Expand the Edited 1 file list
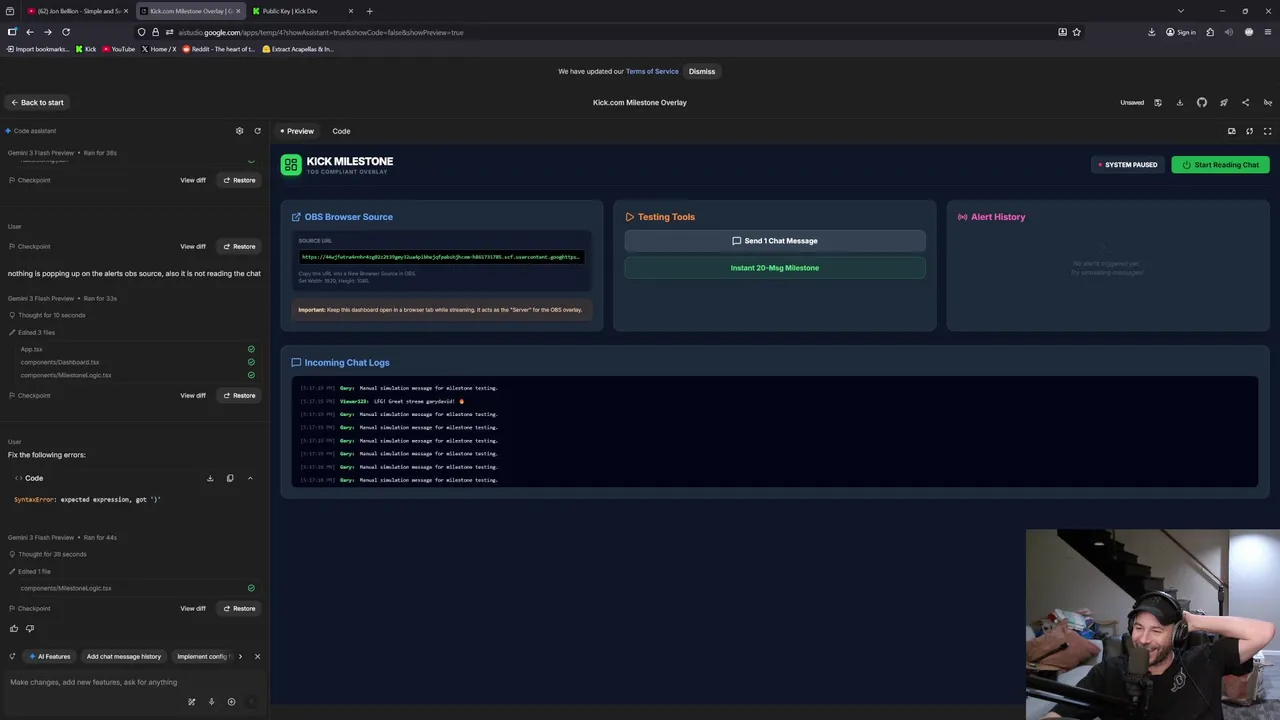This screenshot has height=720, width=1280. (x=28, y=571)
